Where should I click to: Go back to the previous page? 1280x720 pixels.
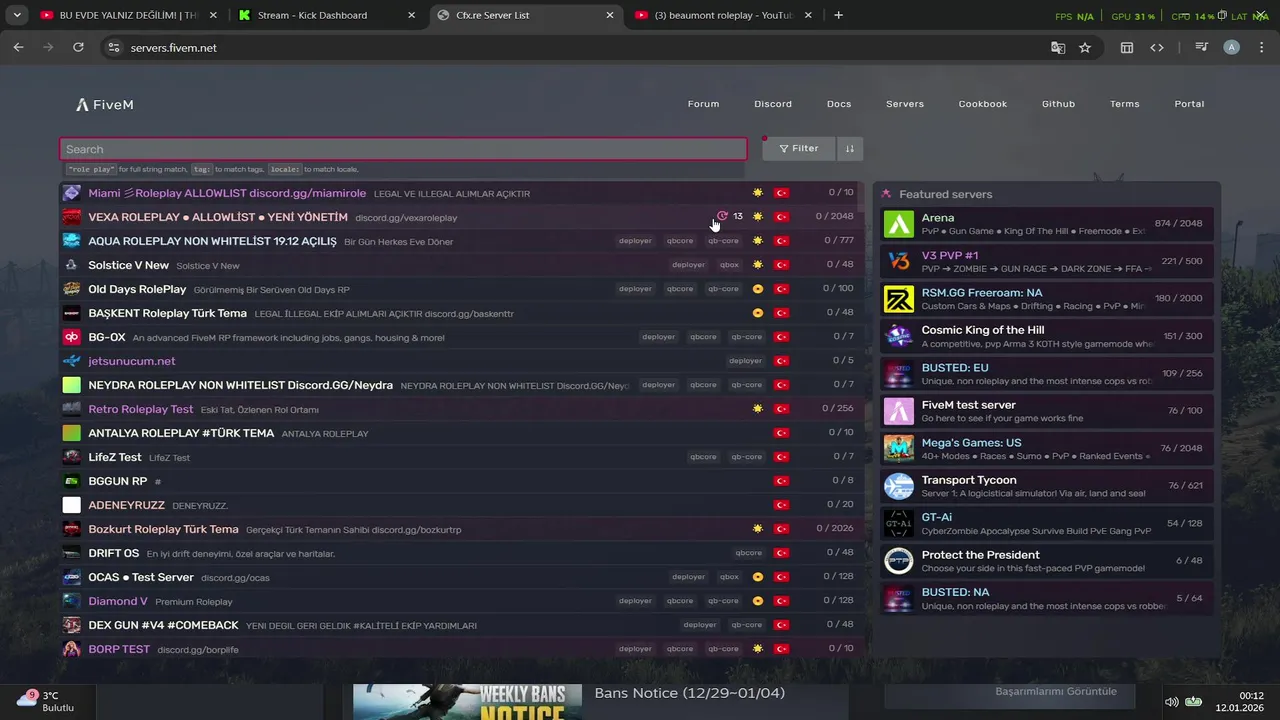tap(18, 47)
